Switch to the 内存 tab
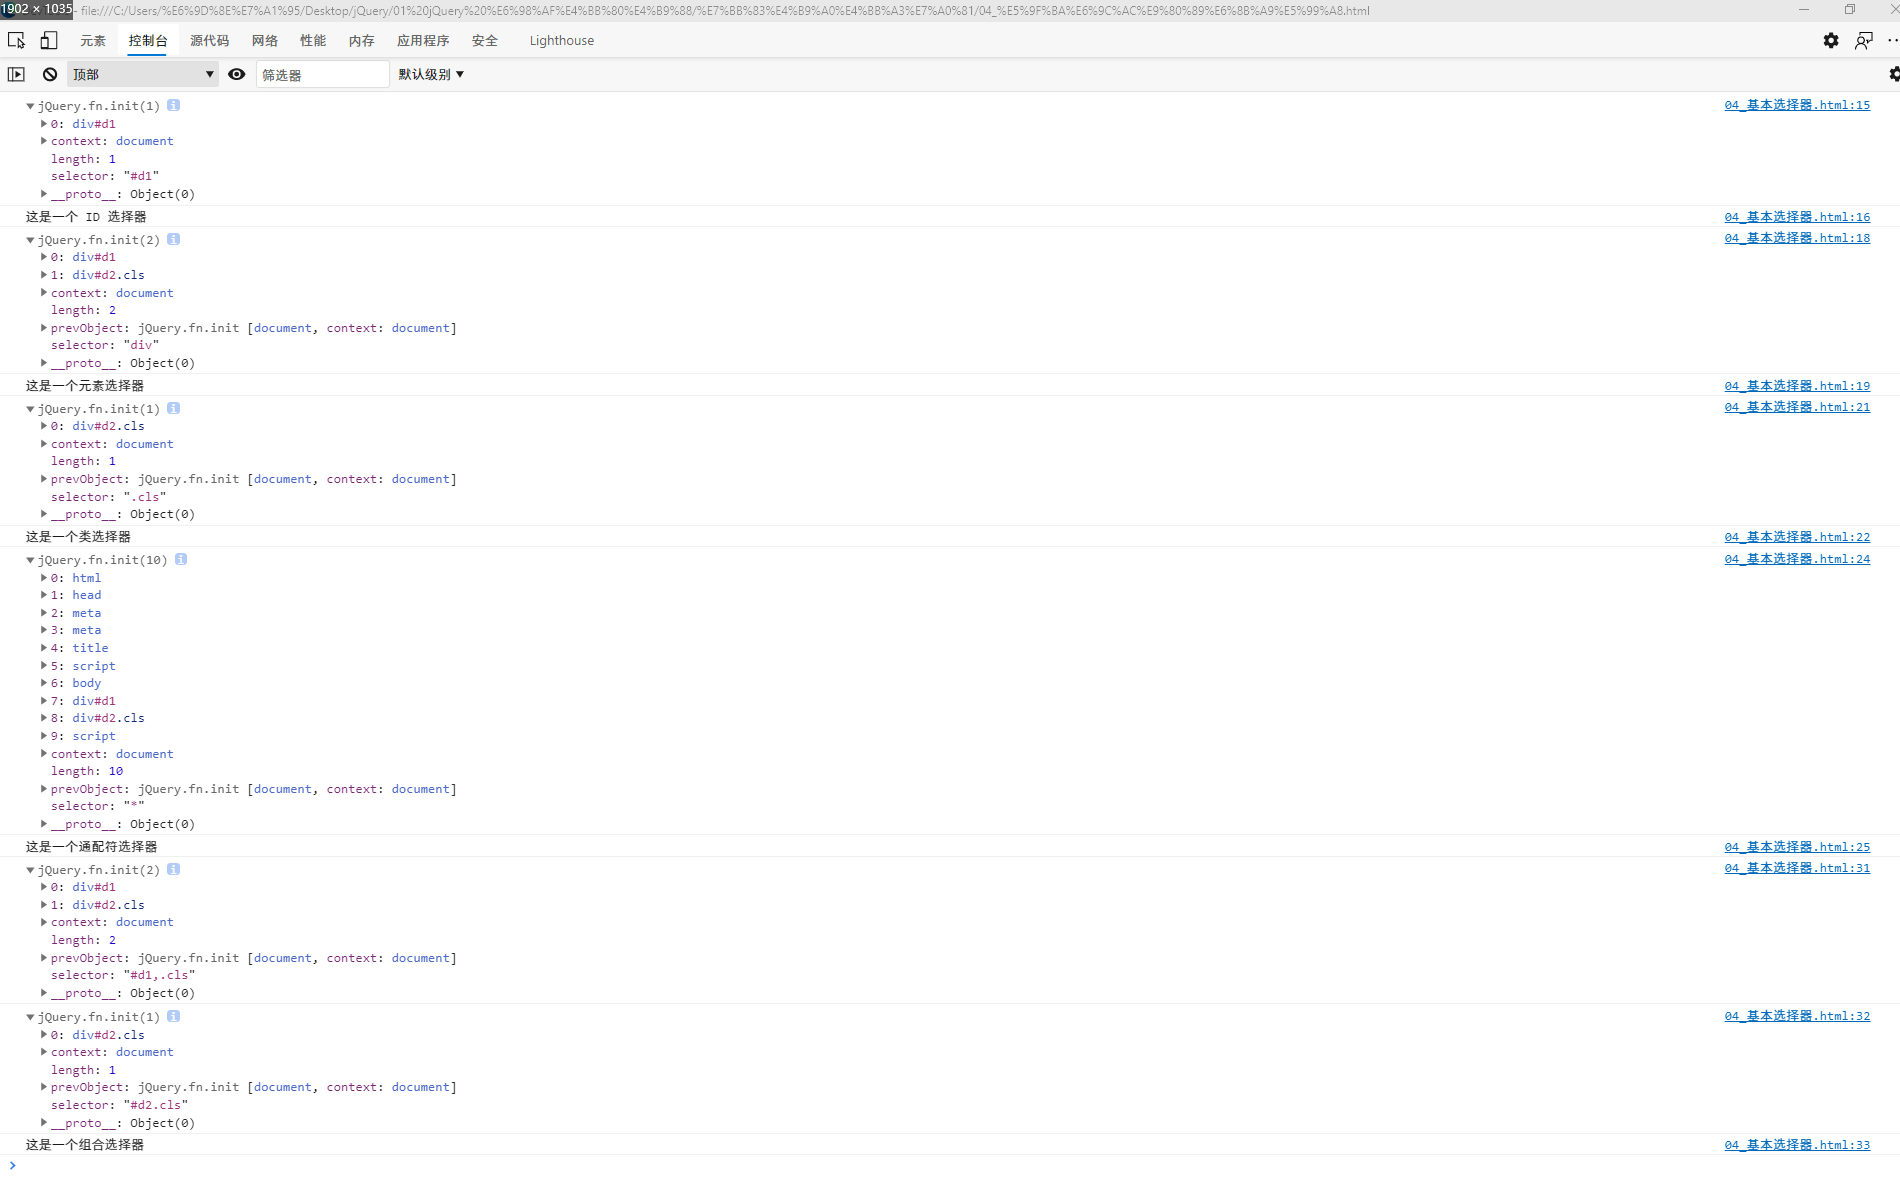Screen dimensions: 1900x1188 pyautogui.click(x=362, y=41)
